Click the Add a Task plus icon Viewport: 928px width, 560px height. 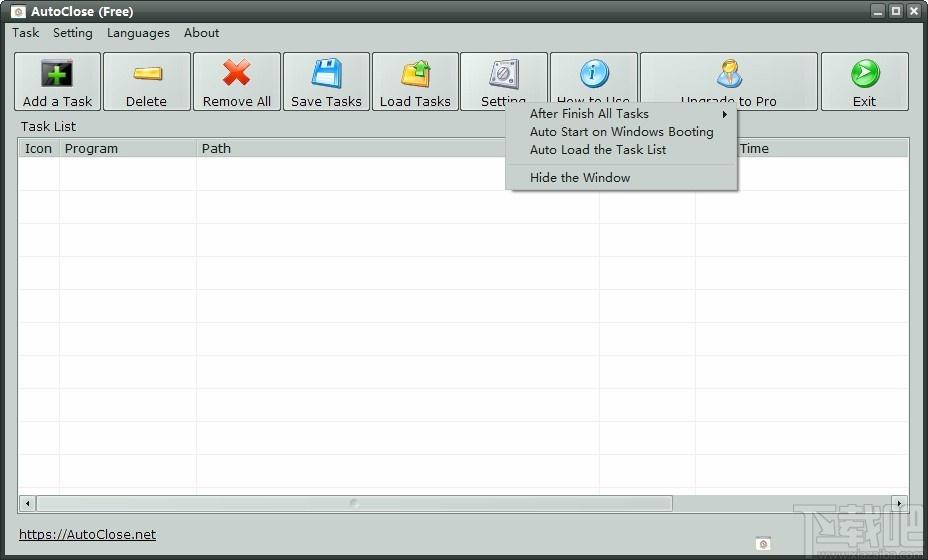[57, 74]
